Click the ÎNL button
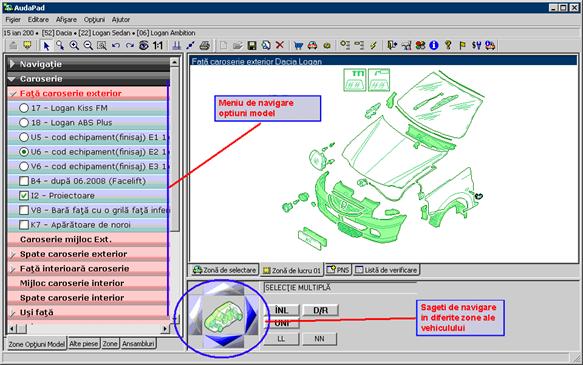 pyautogui.click(x=281, y=310)
